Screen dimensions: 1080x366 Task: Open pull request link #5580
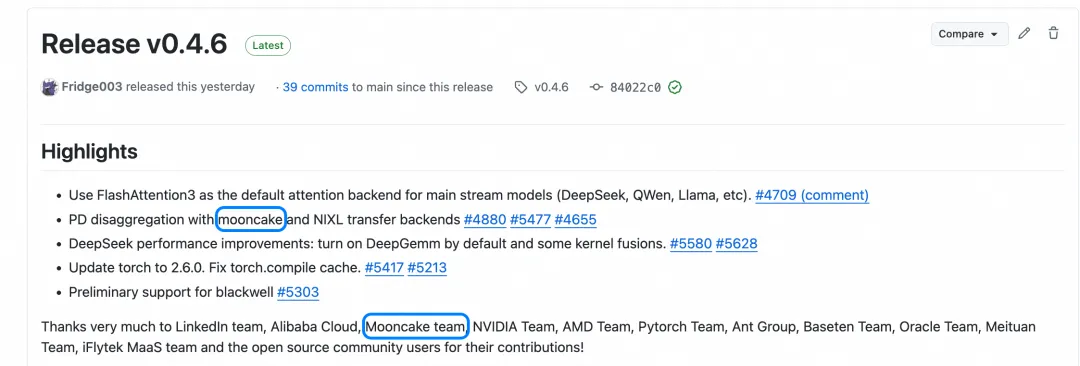[x=691, y=243]
